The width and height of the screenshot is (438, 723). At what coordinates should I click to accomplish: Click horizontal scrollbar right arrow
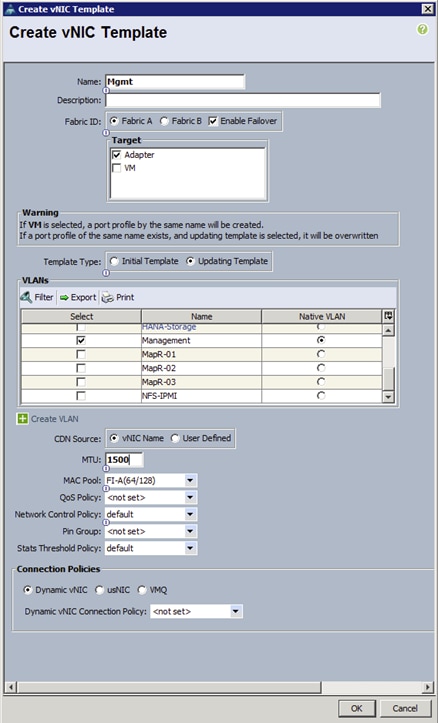(x=427, y=687)
